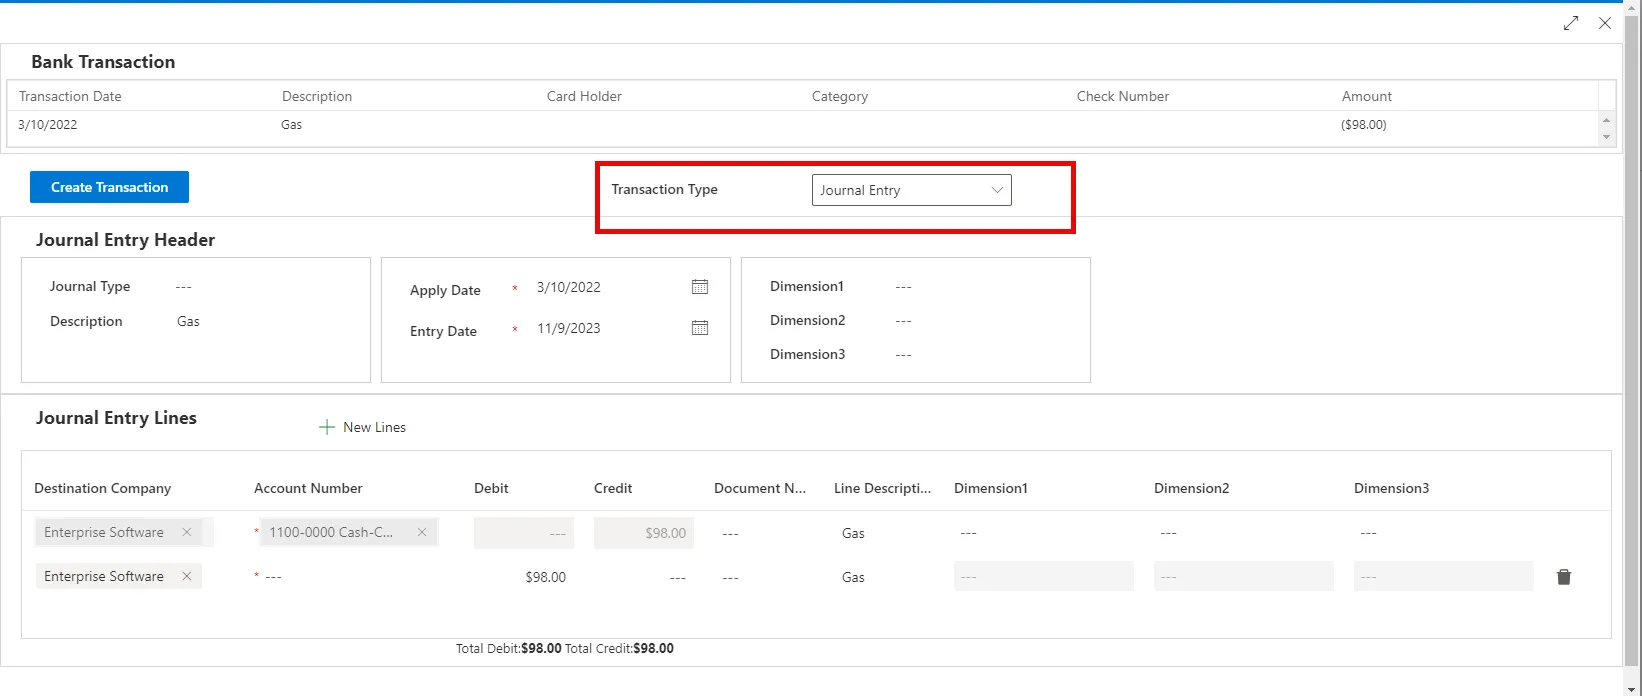Click the header Description value Gas

pyautogui.click(x=188, y=321)
